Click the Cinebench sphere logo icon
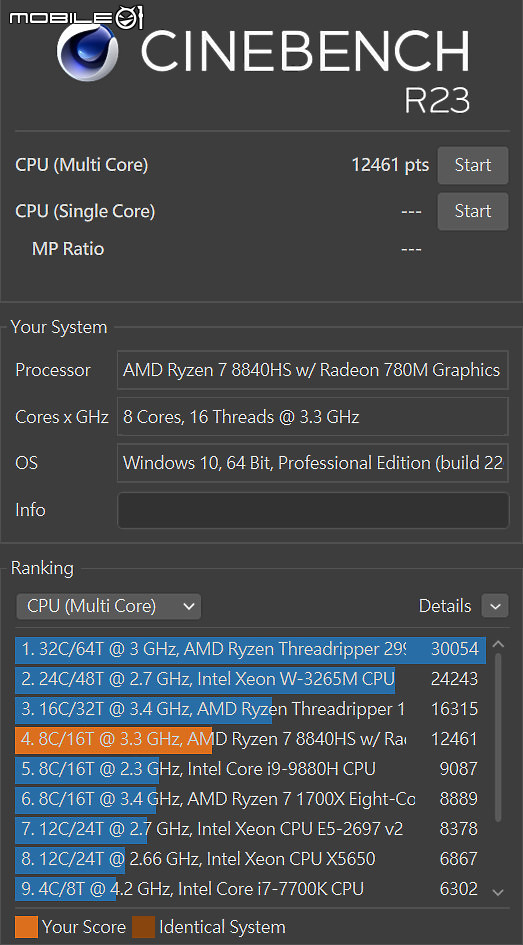 (87, 51)
